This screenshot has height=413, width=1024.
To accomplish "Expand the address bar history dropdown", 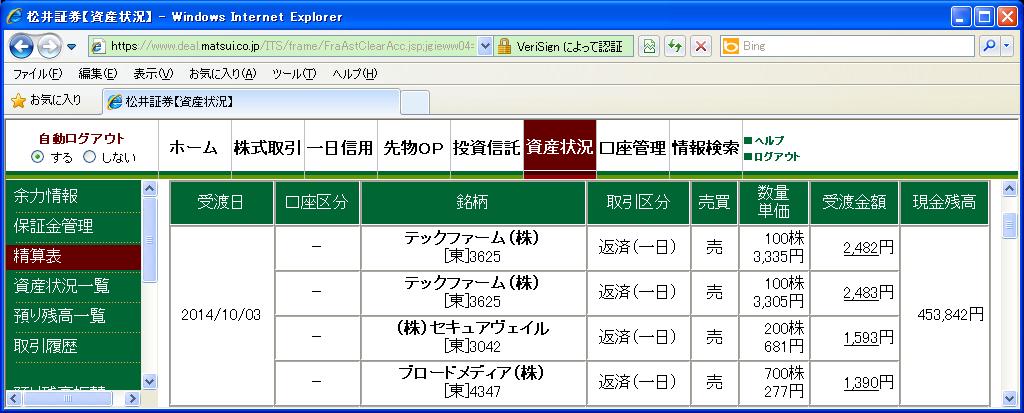I will [x=485, y=46].
